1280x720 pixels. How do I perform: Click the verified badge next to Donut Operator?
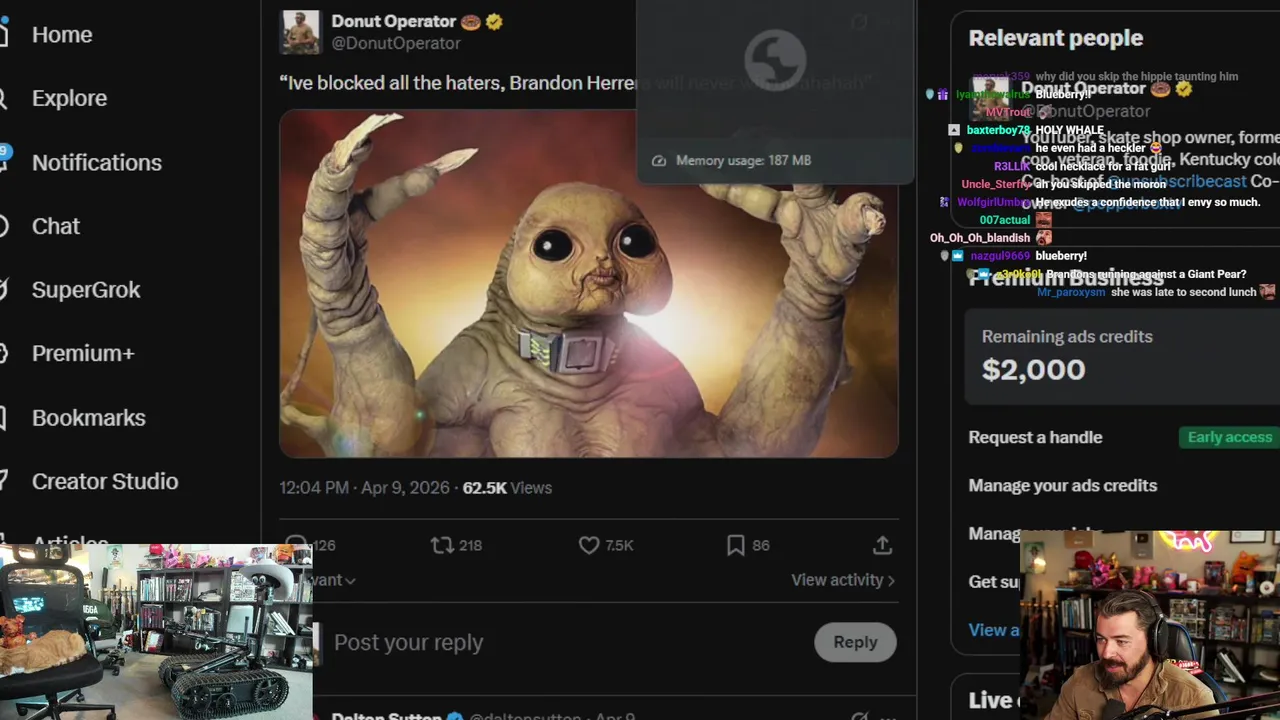tap(494, 21)
